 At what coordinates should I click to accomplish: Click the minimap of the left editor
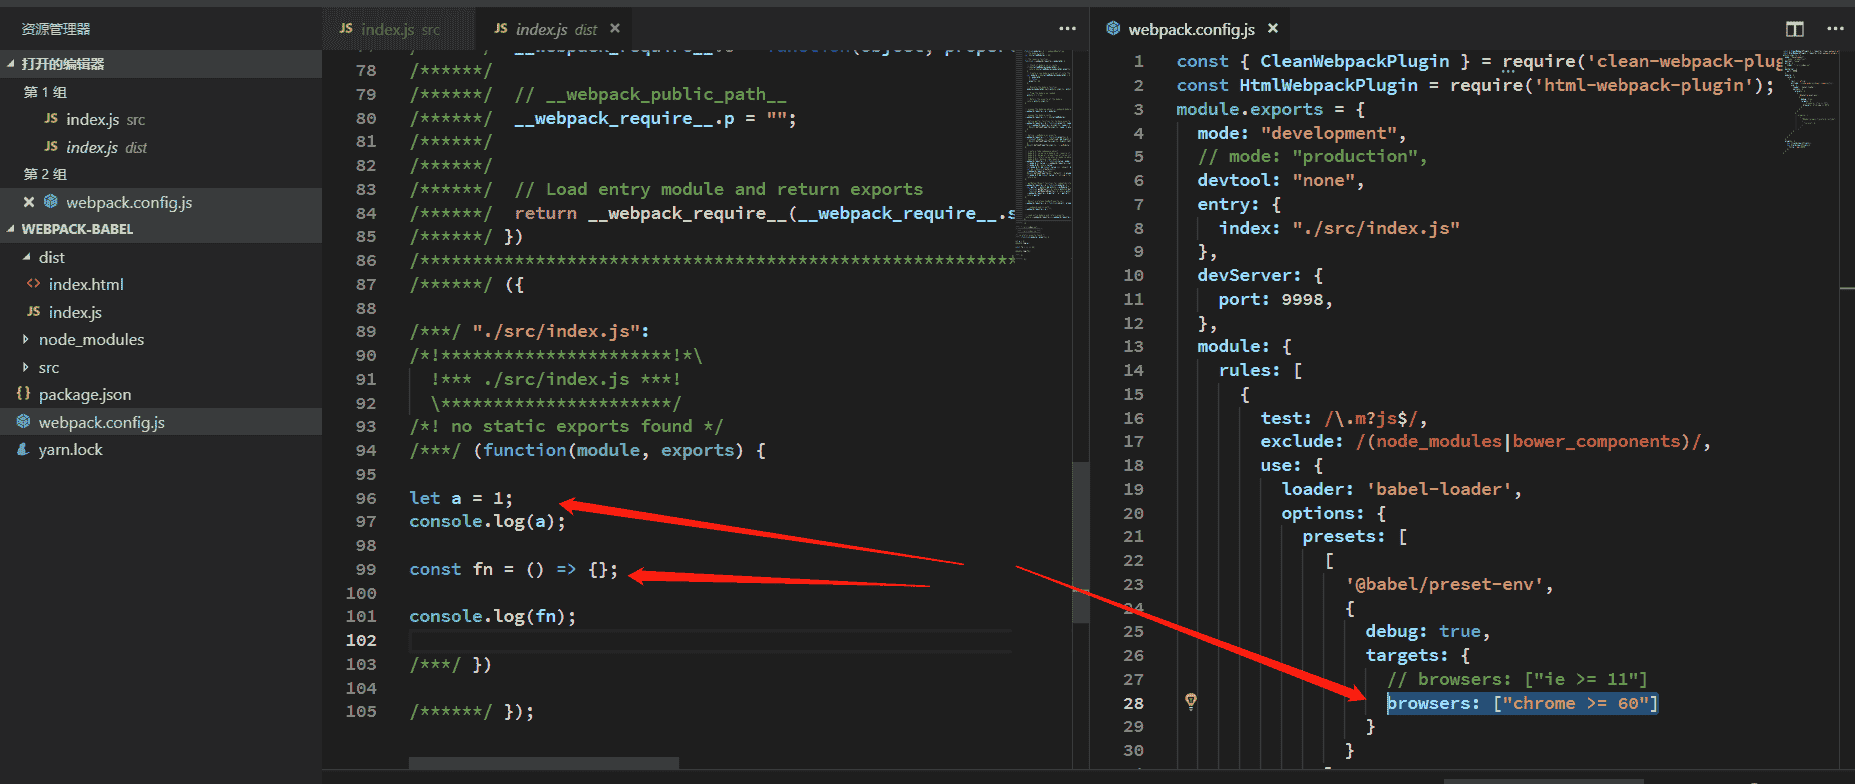coord(1046,150)
